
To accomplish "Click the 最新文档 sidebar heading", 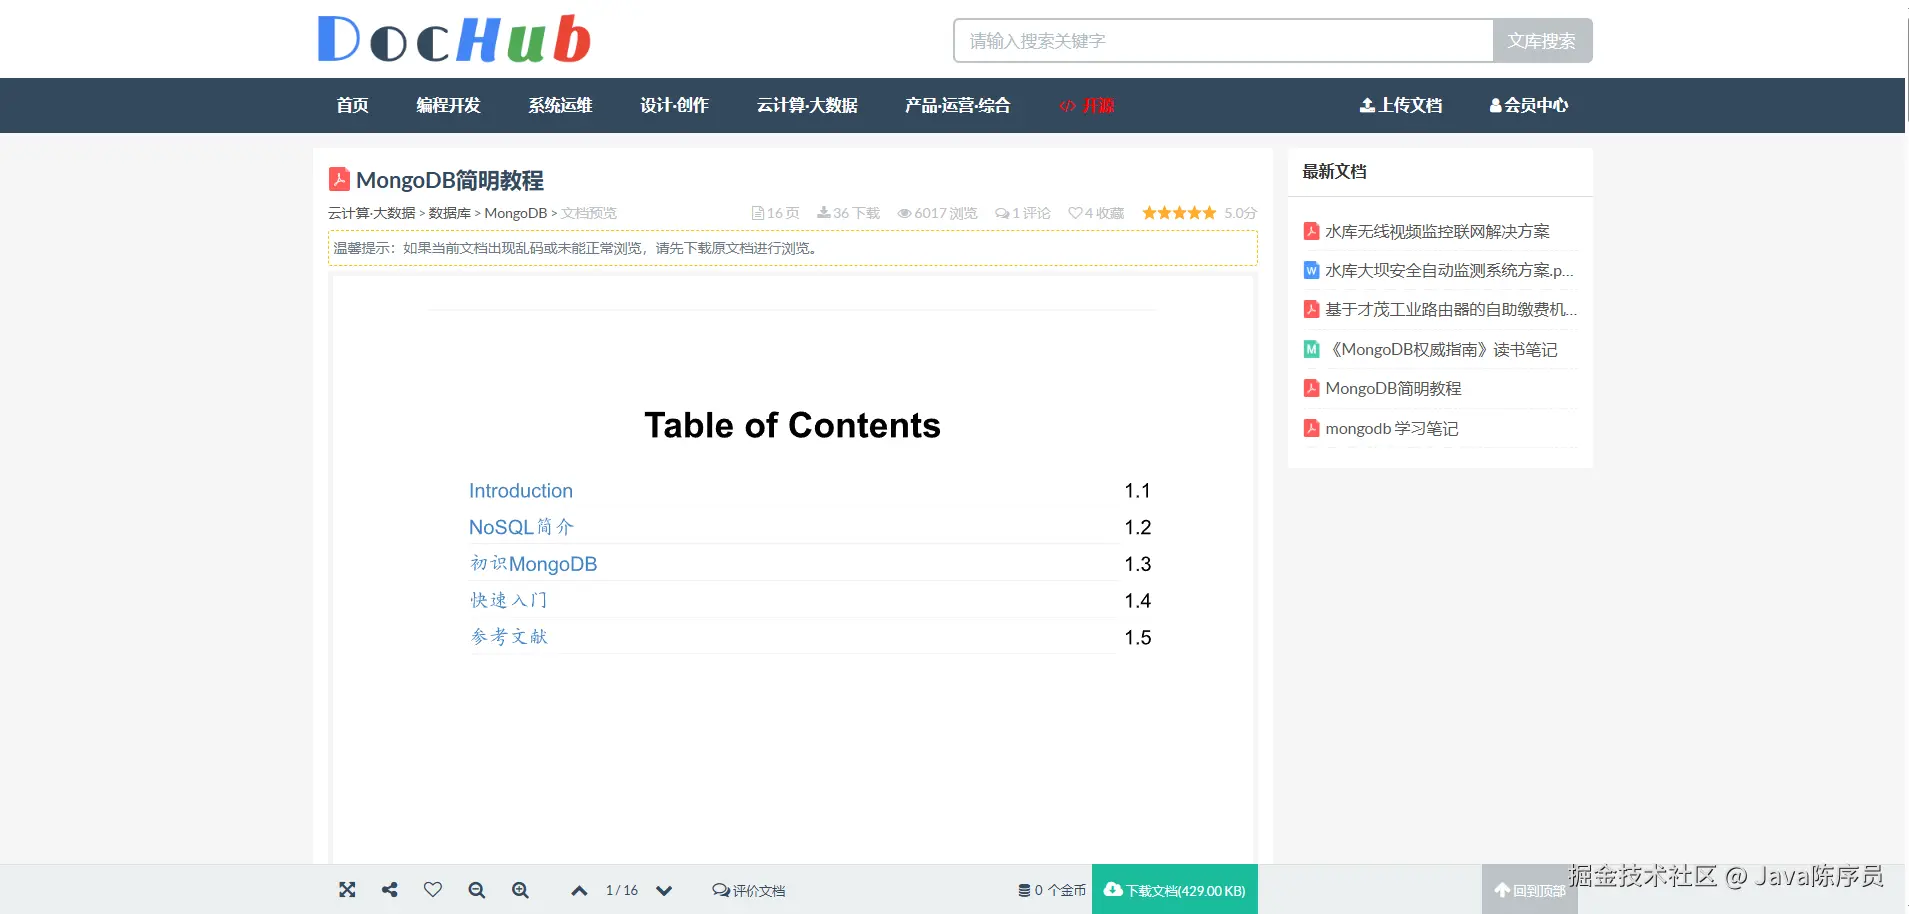I will (1334, 172).
